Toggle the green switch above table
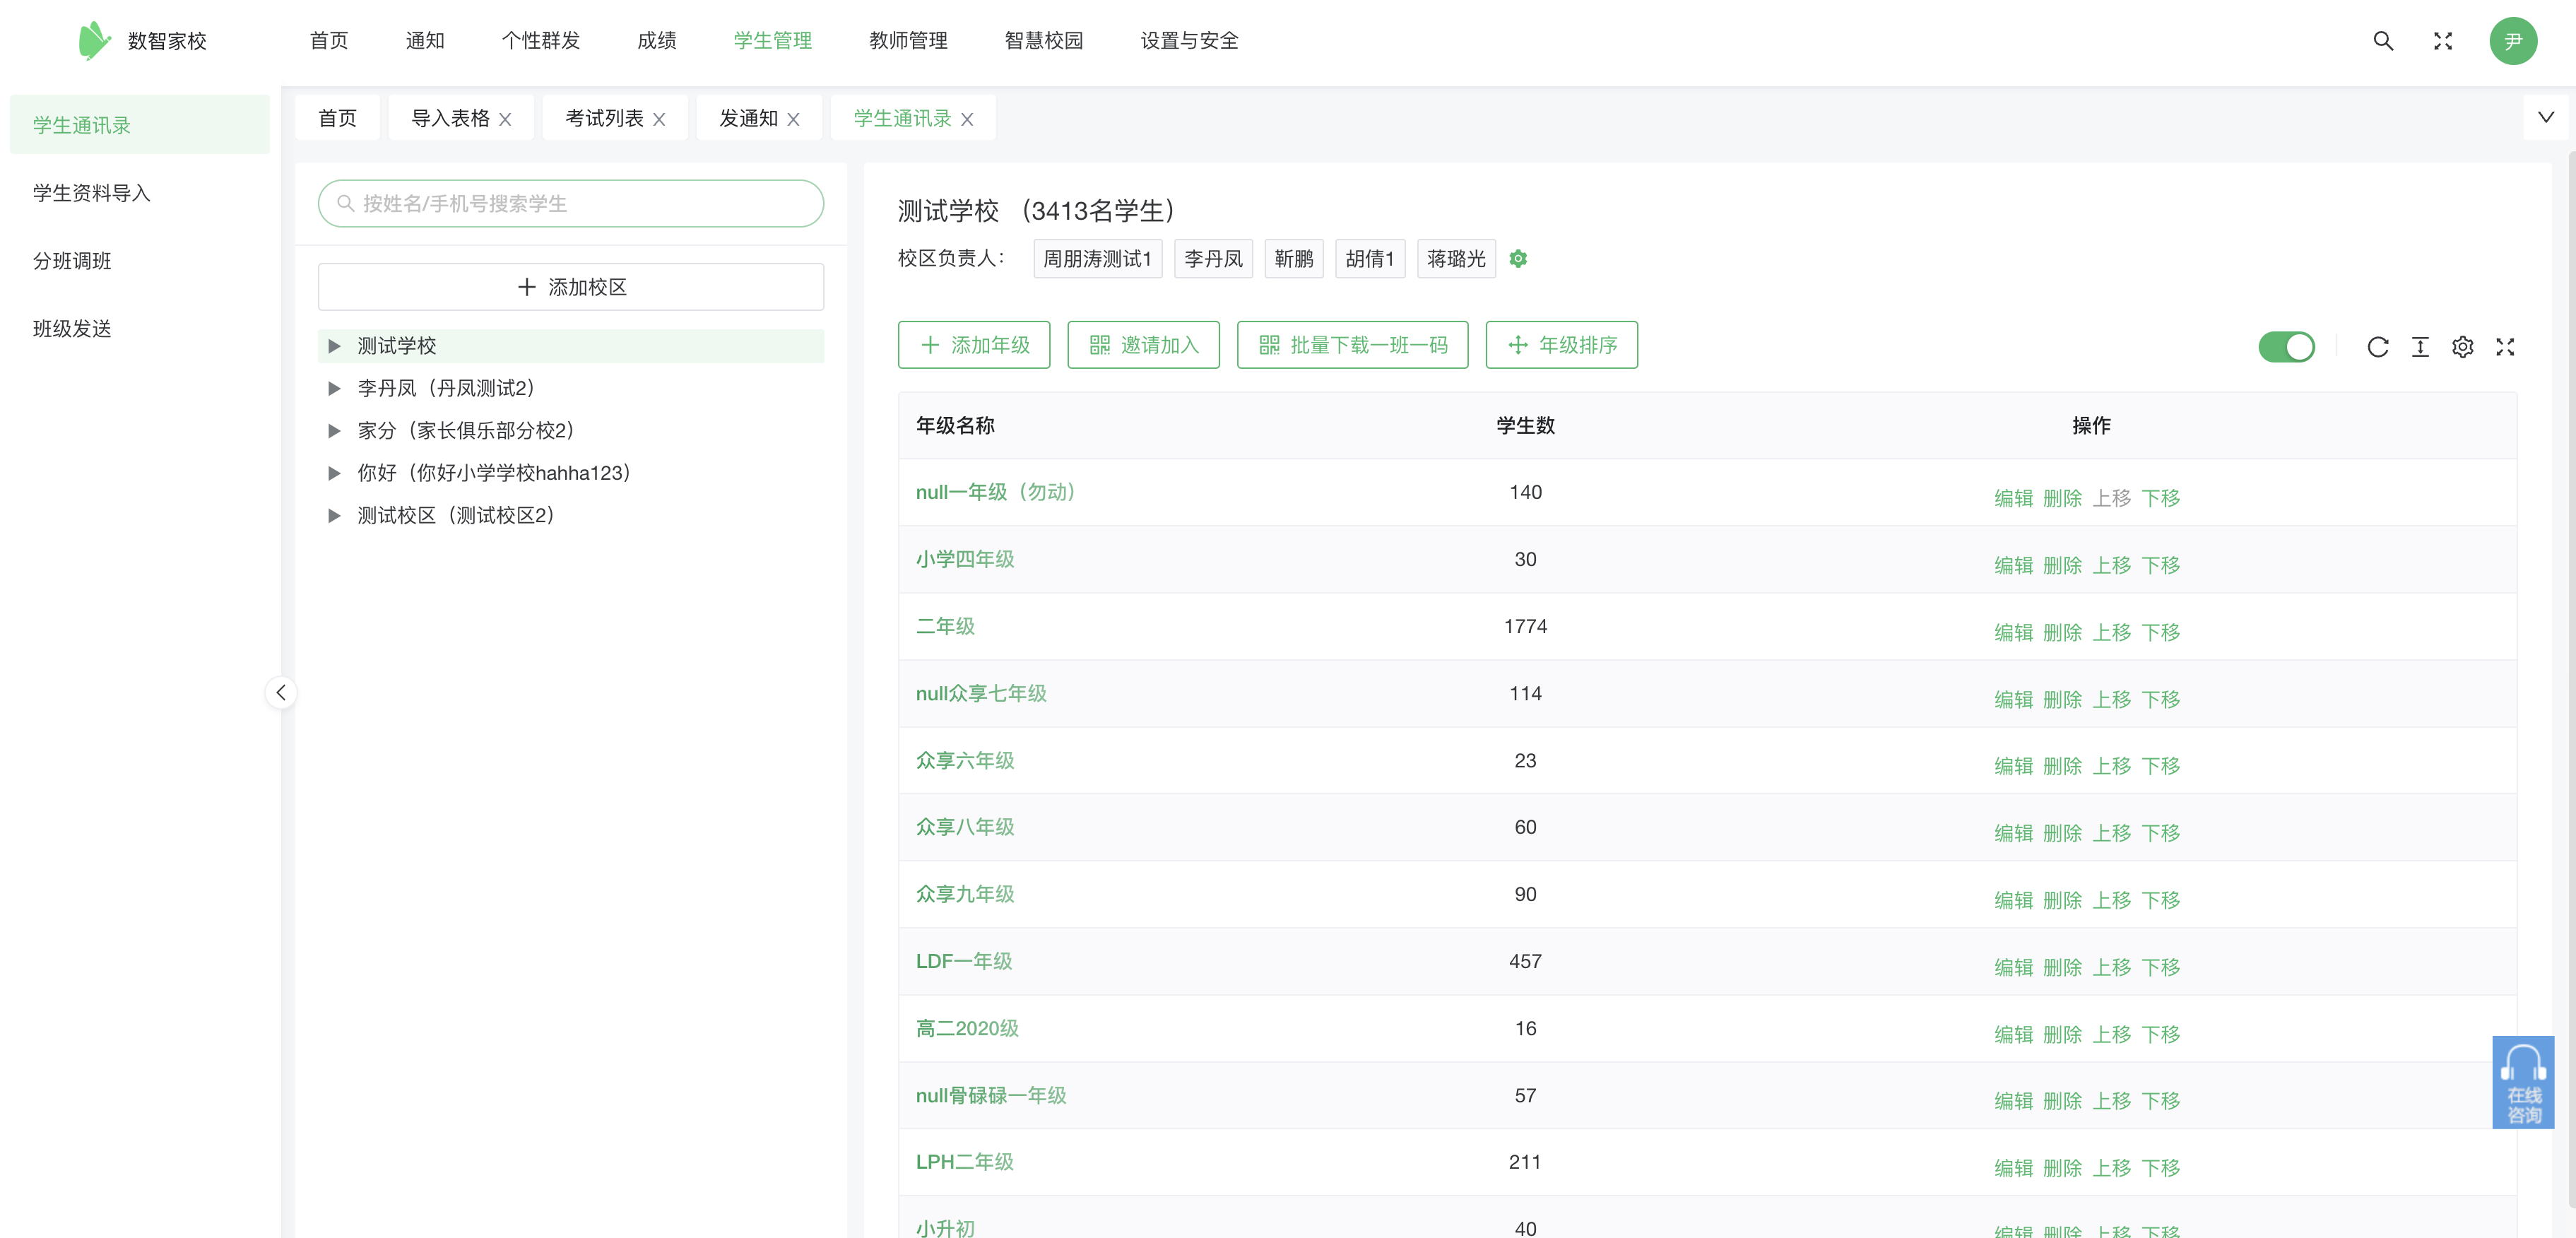Screen dimensions: 2576x1238 tap(2286, 347)
